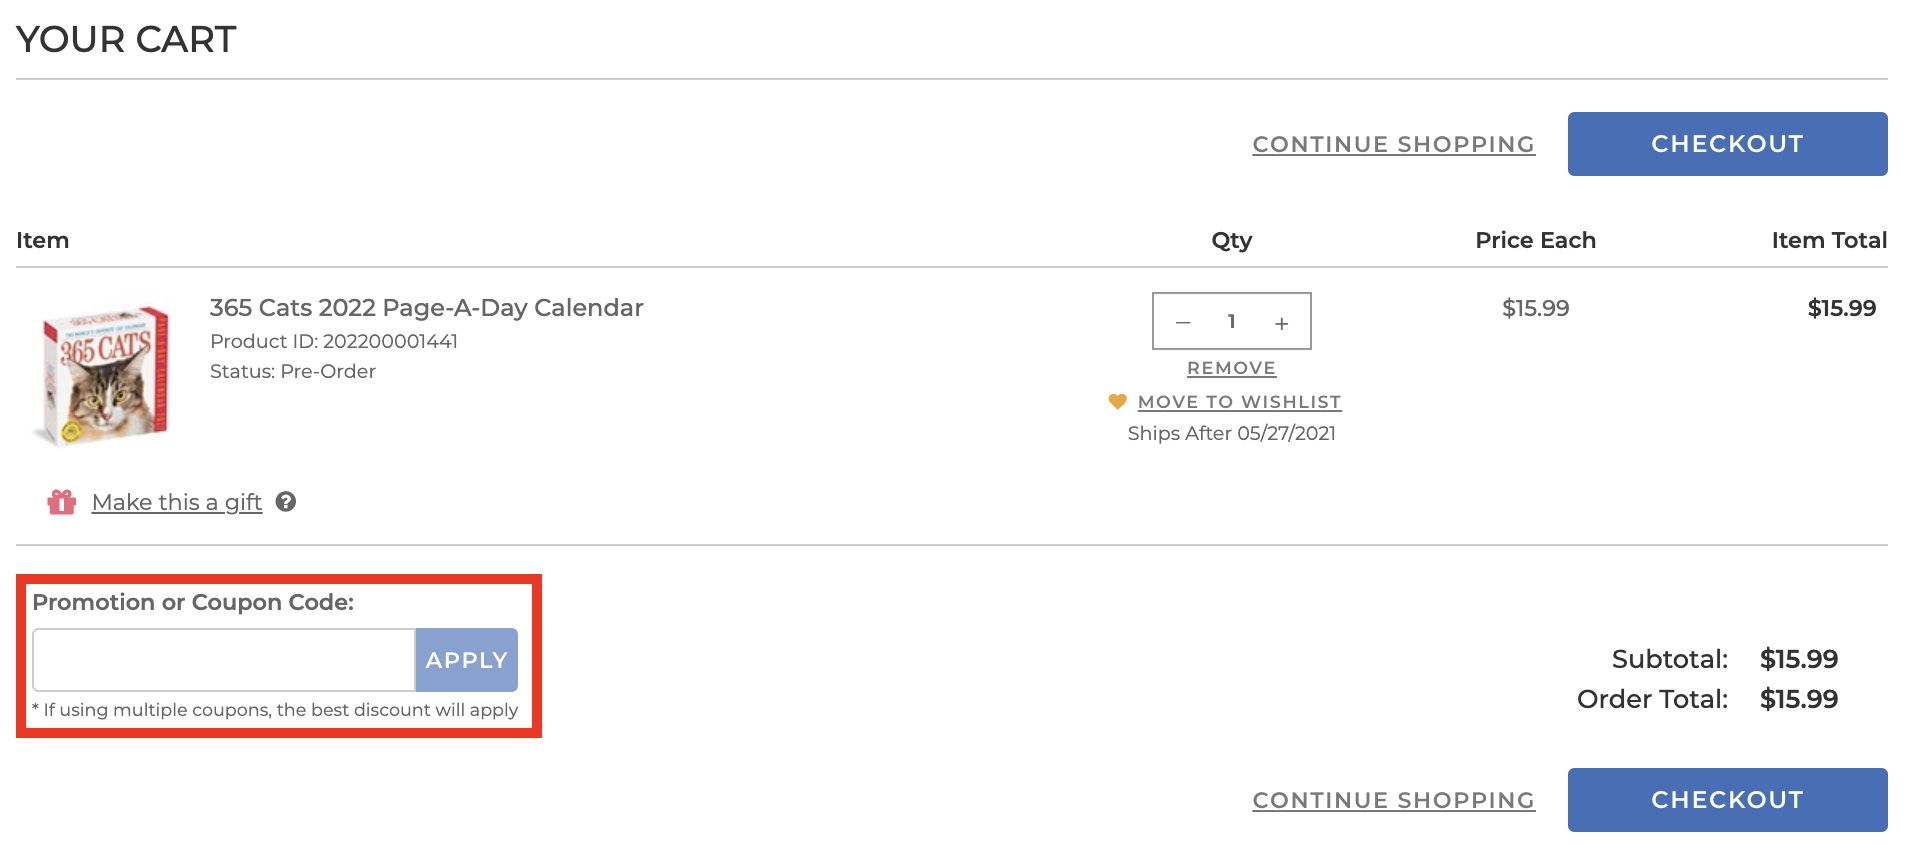Remove the calendar from the cart
Viewport: 1918px width, 860px height.
[1231, 368]
